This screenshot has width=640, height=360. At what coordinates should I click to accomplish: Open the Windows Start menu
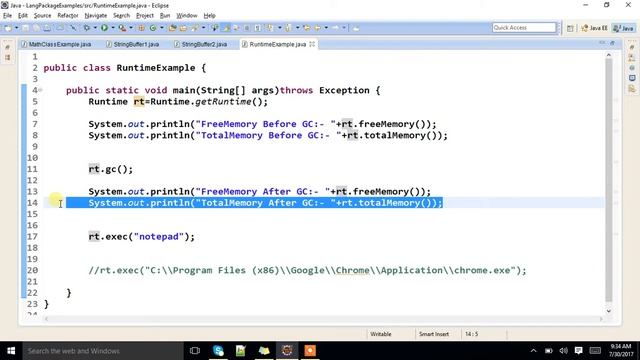[x=11, y=351]
